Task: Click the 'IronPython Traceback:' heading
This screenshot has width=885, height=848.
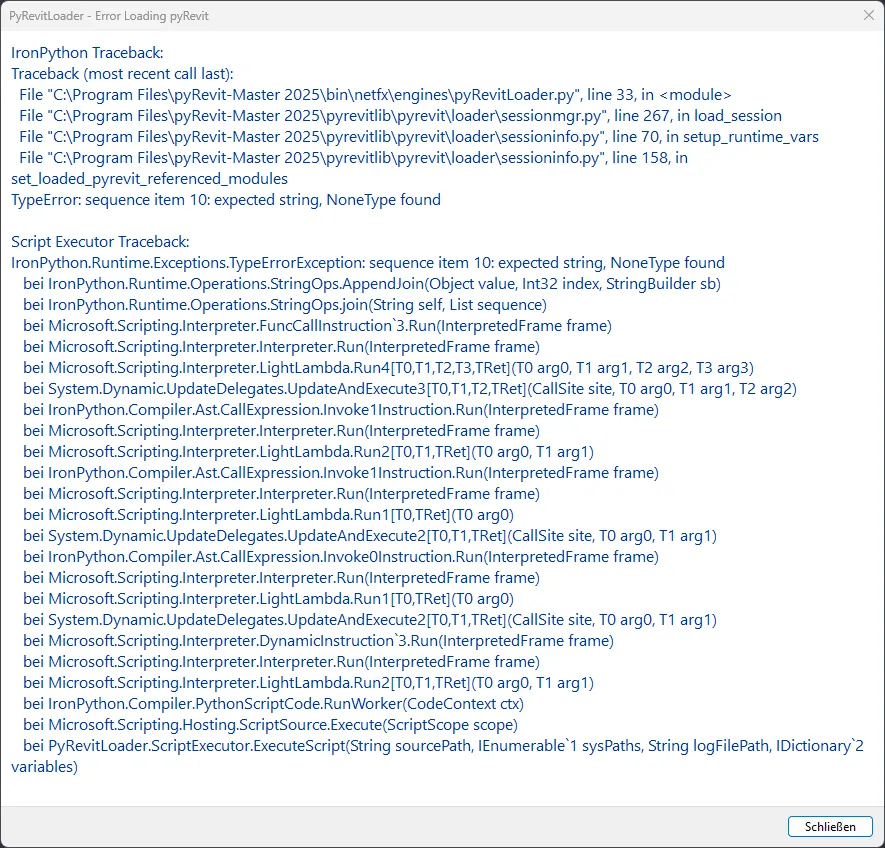Action: pos(87,53)
